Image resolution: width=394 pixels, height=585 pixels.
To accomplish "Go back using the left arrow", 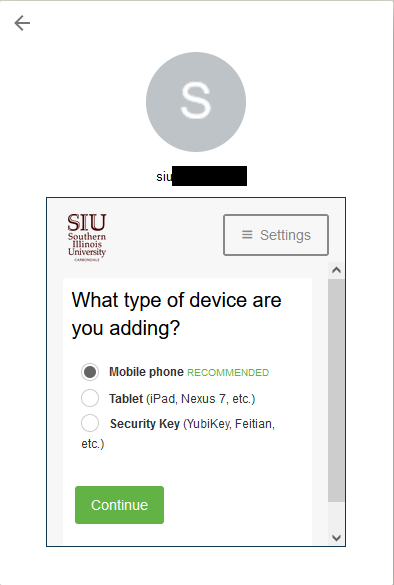I will click(x=22, y=23).
